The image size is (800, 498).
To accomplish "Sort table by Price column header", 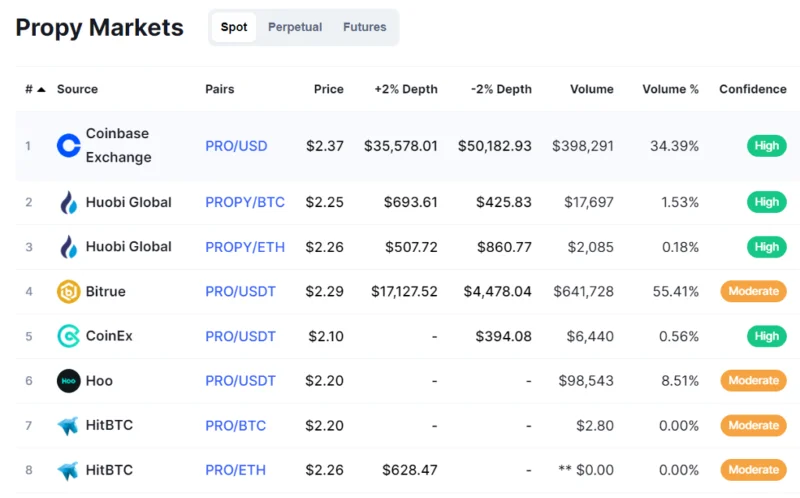I will point(329,89).
